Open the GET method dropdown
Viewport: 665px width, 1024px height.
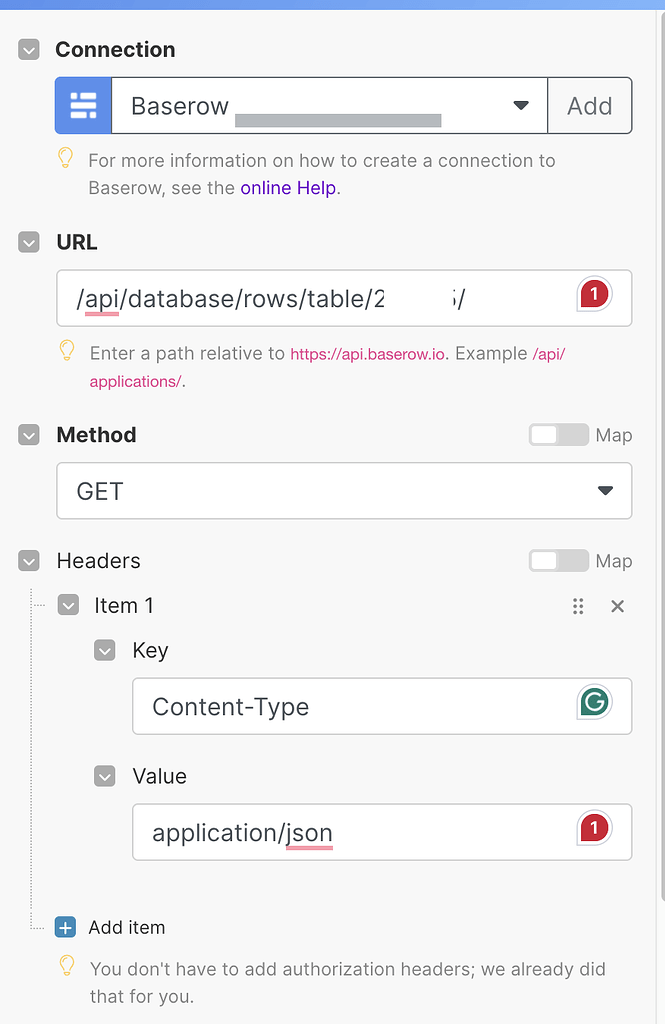[x=605, y=491]
